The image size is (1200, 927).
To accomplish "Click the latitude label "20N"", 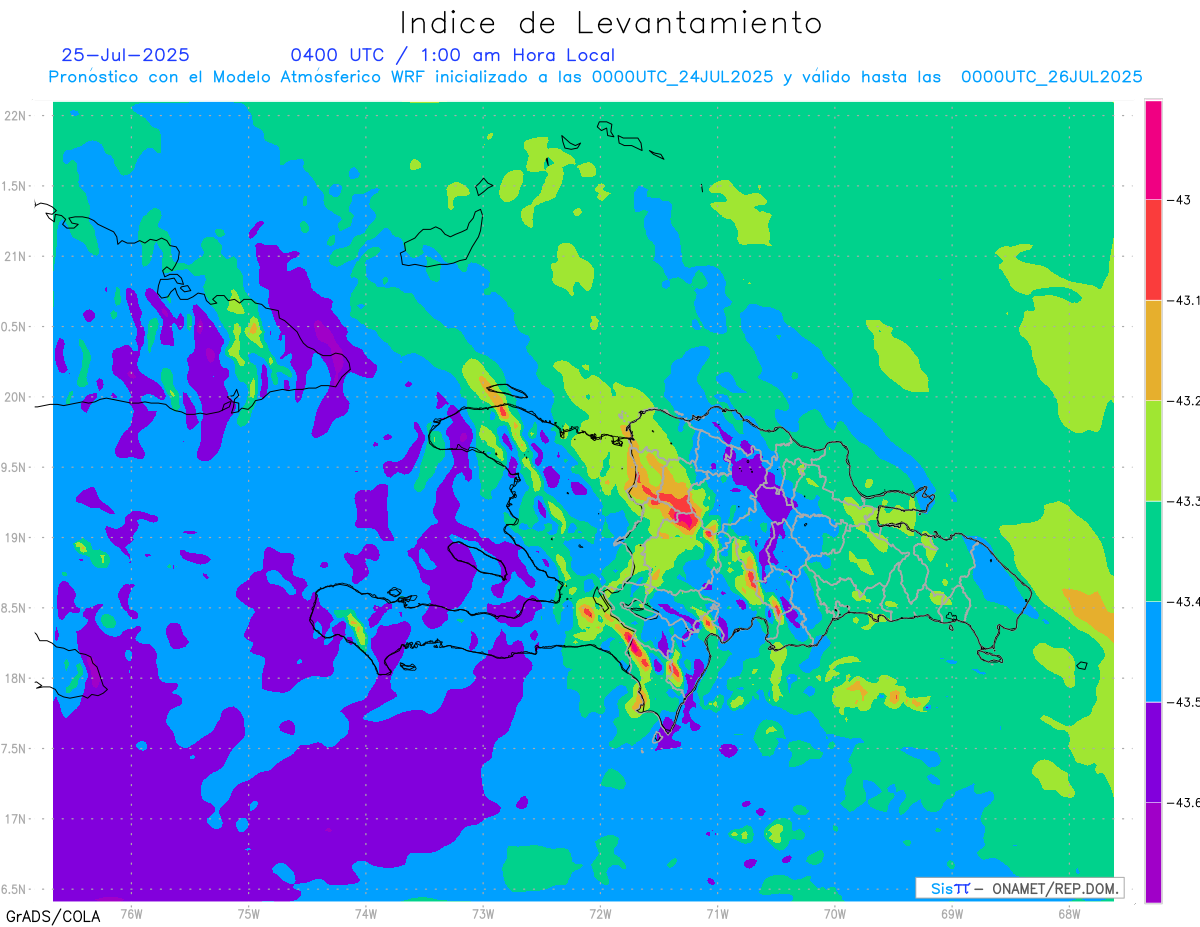I will pos(16,397).
